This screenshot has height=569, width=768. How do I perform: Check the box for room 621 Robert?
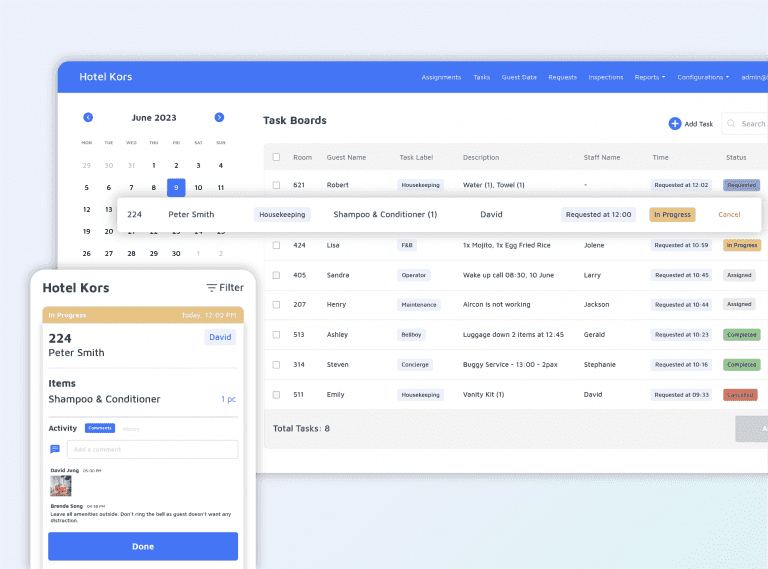[x=276, y=185]
